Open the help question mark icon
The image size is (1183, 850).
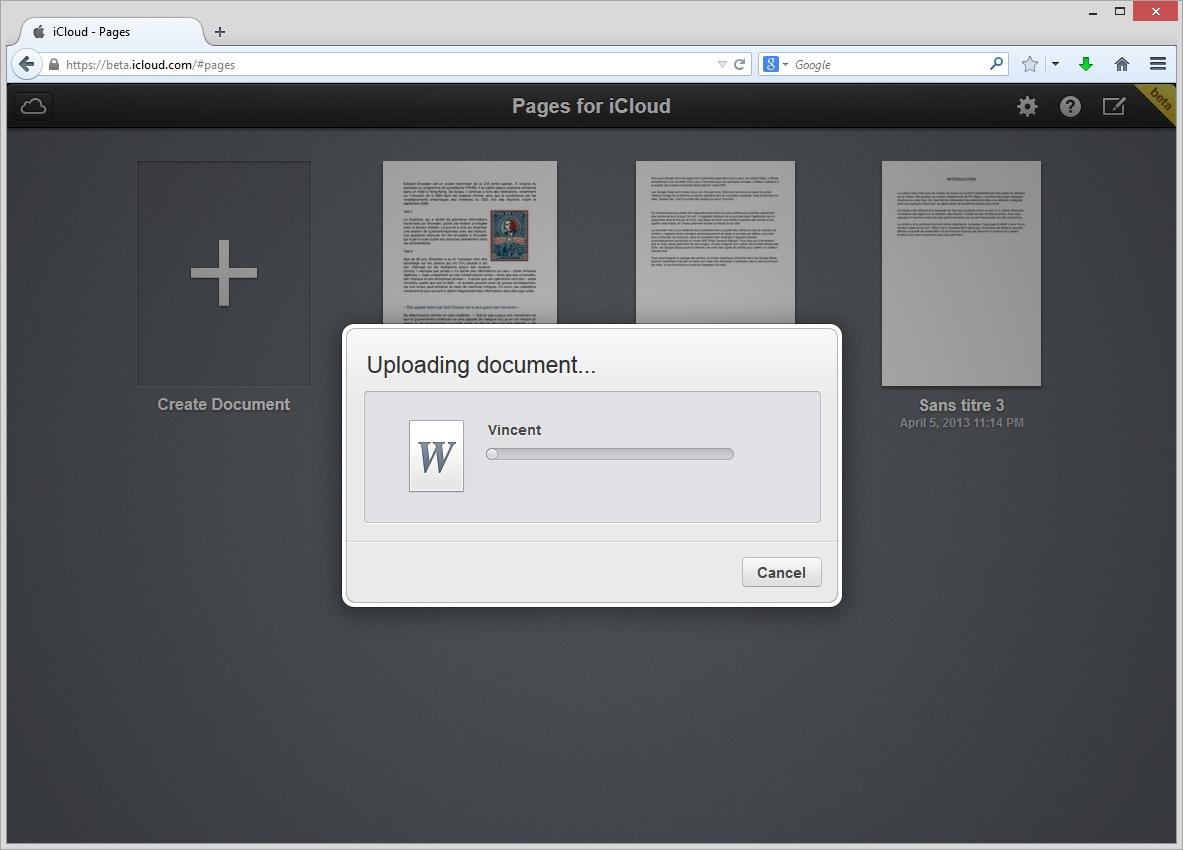coord(1070,106)
